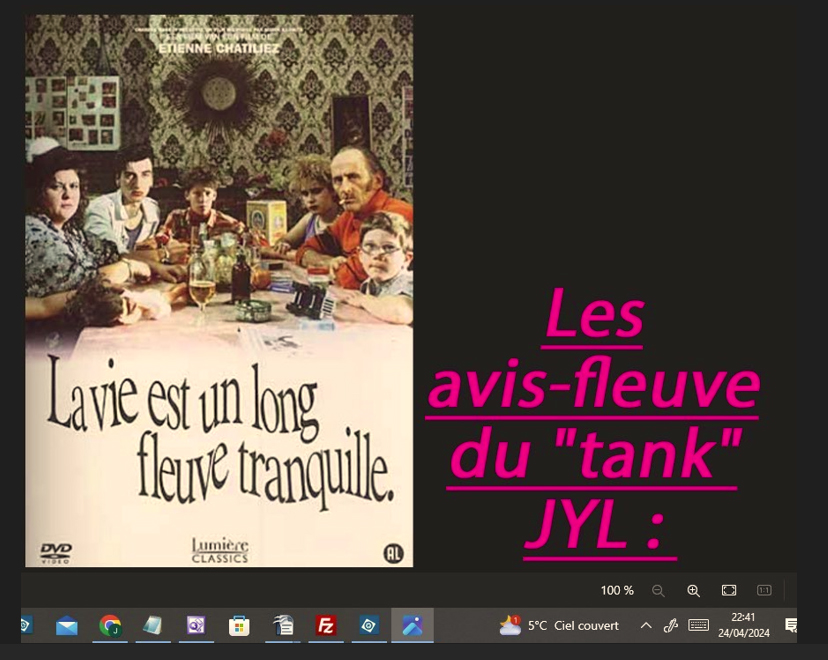Viewport: 828px width, 660px height.
Task: Open Google Chrome from the taskbar
Action: point(110,626)
